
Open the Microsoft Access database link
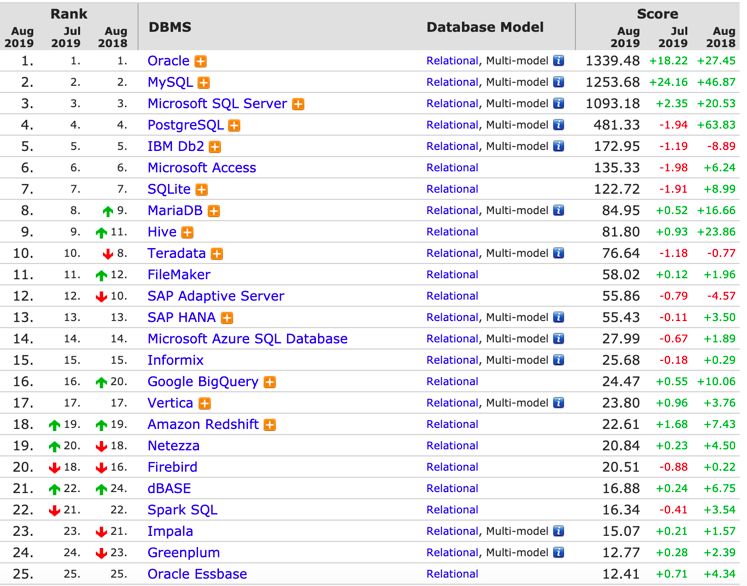pos(201,168)
